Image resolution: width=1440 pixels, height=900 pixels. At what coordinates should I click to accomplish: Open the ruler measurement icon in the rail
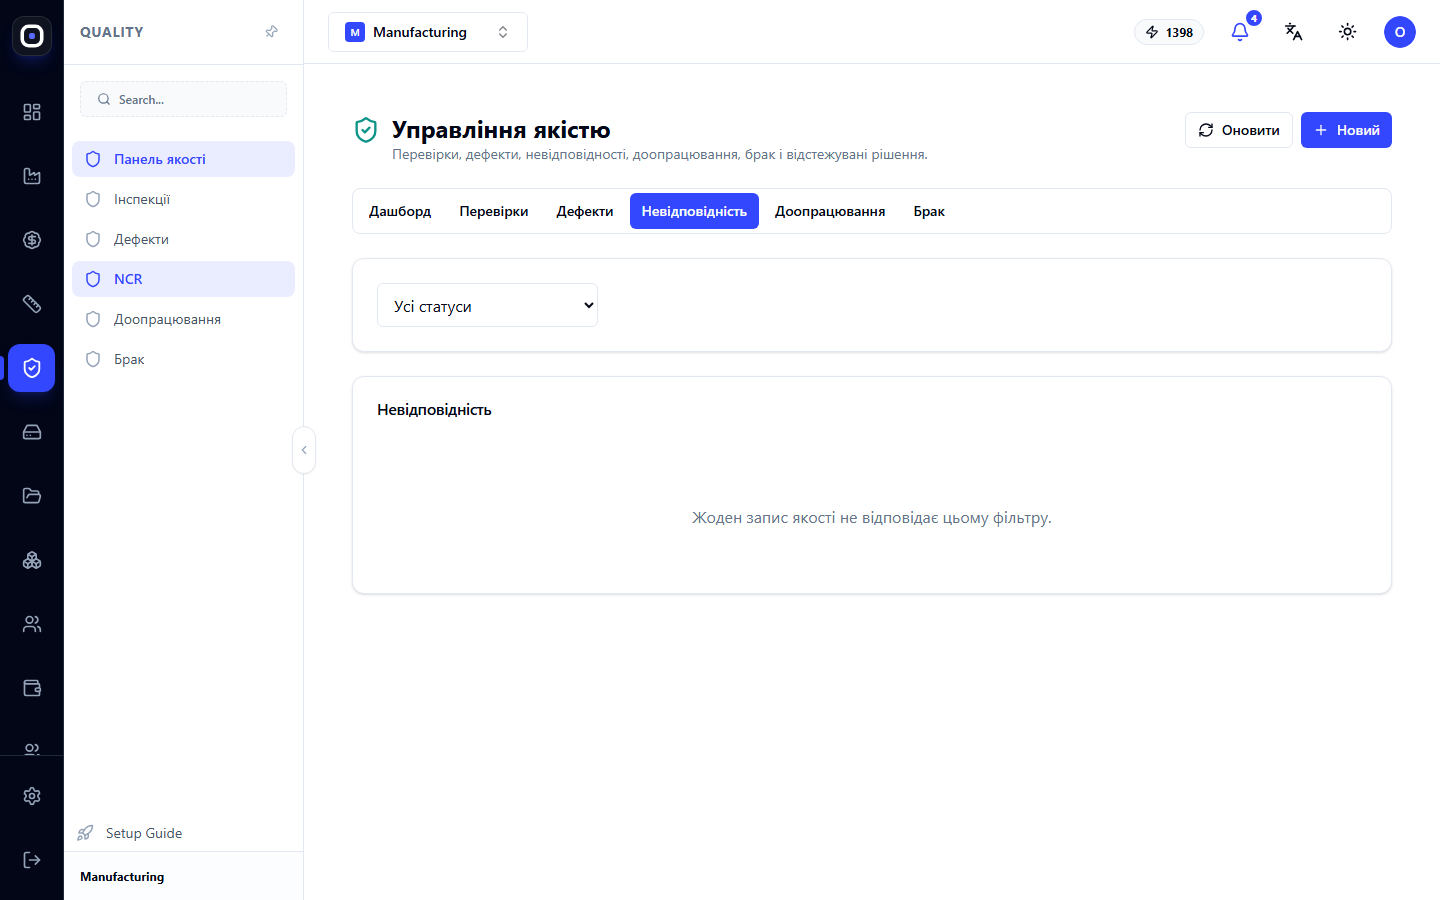(32, 304)
